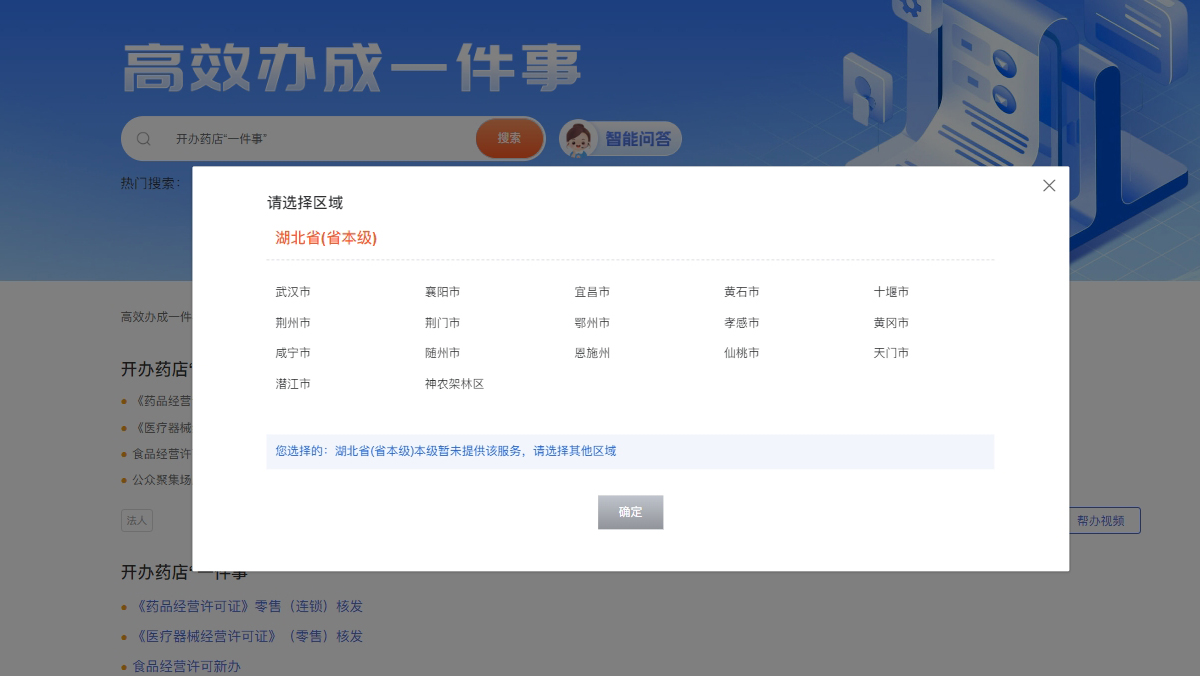Choose 宜昌市 in the dialog

[x=591, y=292]
